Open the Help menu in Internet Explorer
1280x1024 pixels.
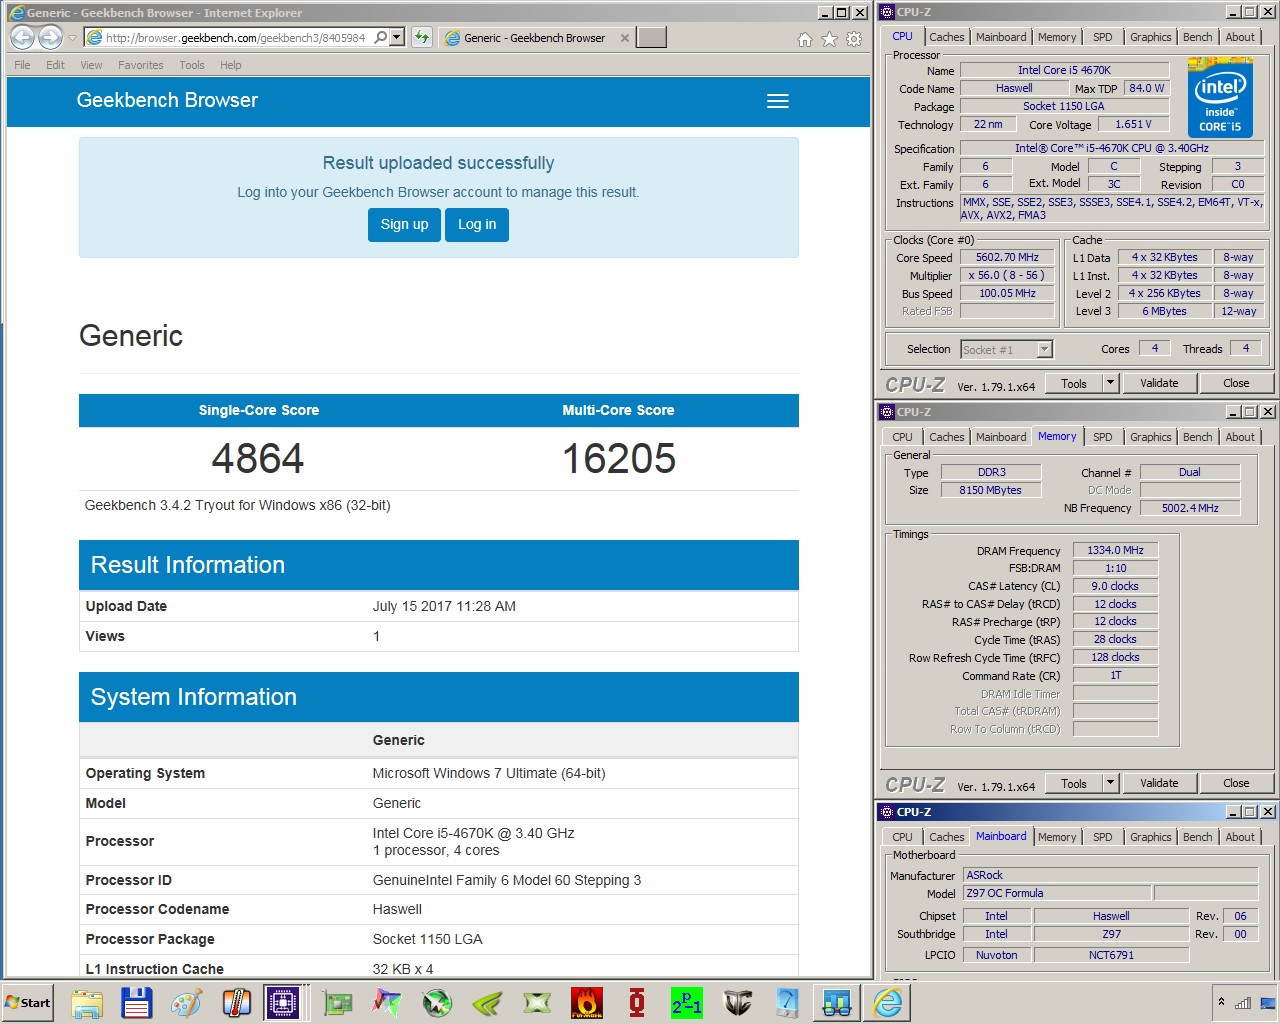pos(231,65)
